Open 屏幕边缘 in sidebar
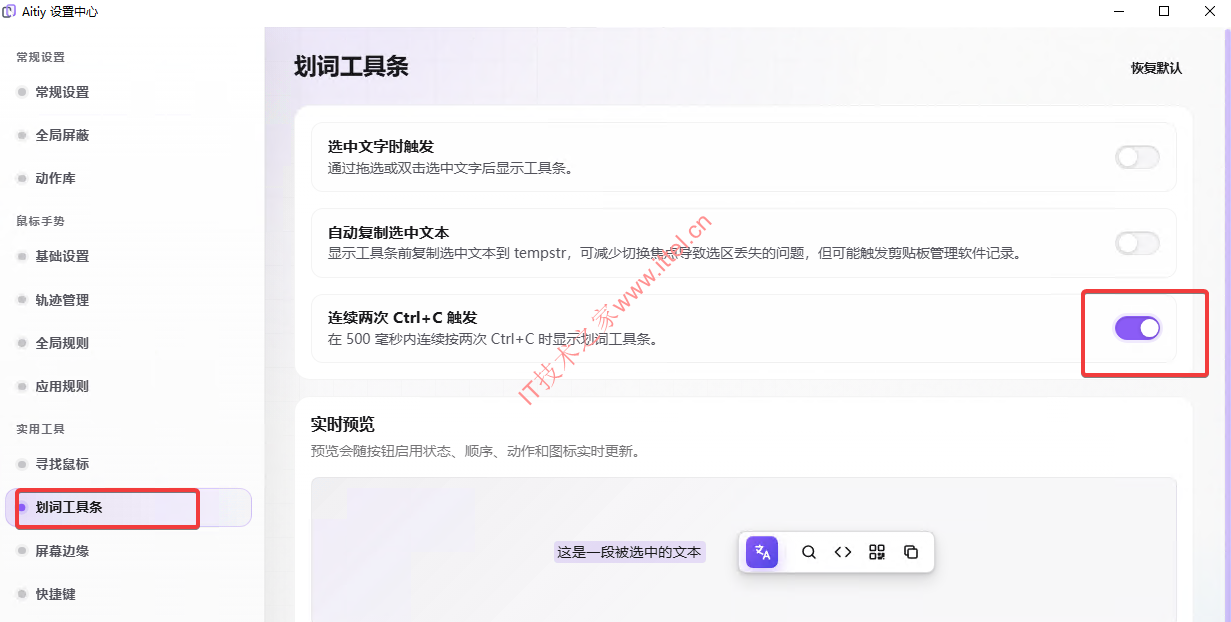This screenshot has height=622, width=1231. (x=128, y=551)
